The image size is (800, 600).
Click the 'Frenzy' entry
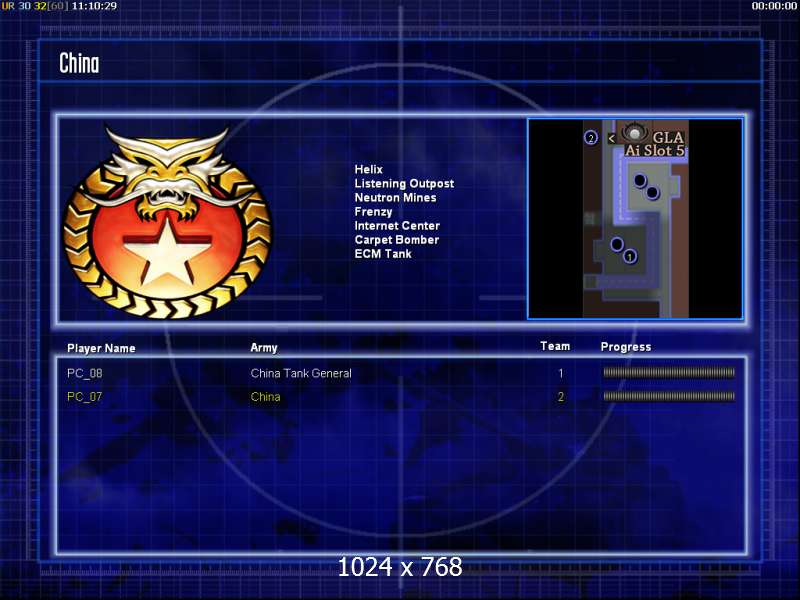click(373, 212)
